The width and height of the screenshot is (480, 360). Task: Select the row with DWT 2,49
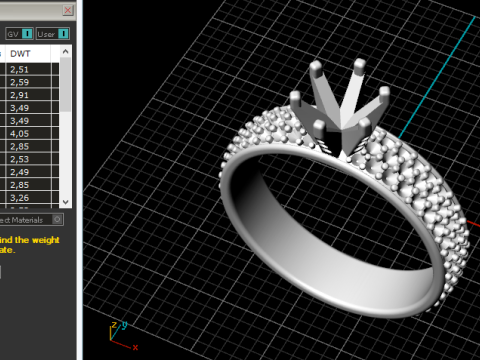[29, 172]
